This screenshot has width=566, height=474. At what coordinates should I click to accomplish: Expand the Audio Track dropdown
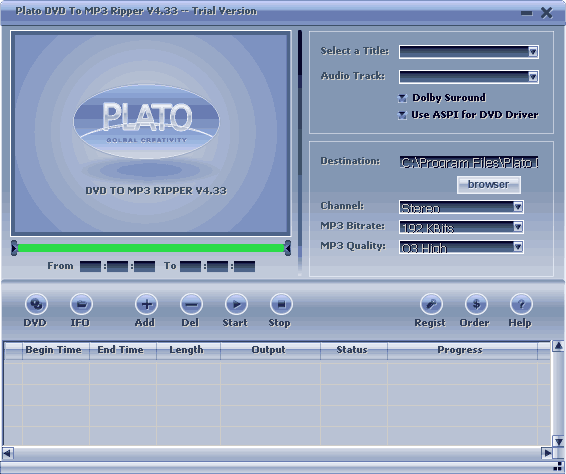click(x=469, y=77)
